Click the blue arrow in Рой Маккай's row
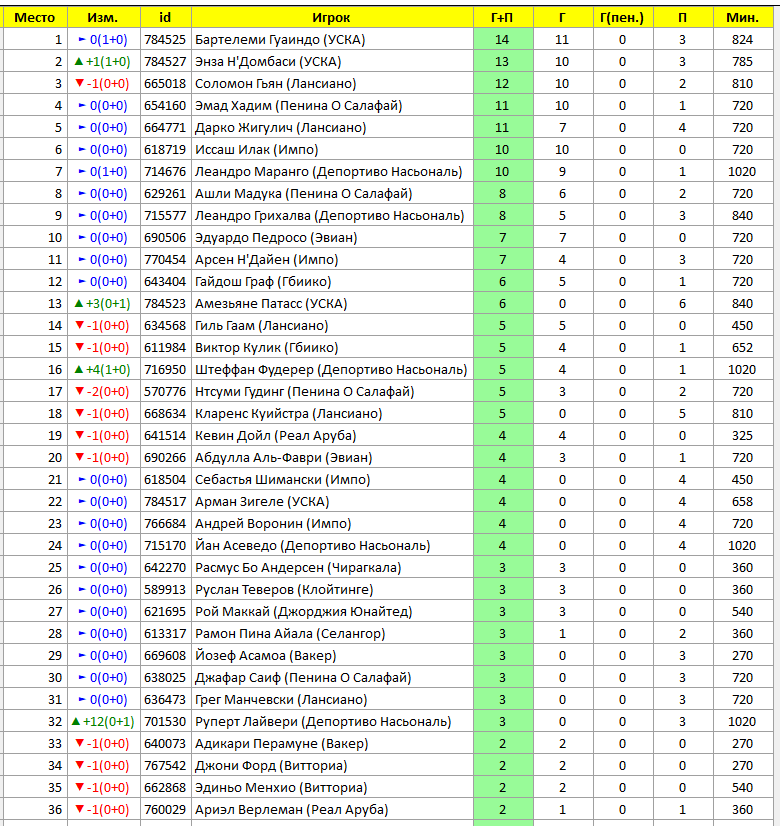Screen dimensions: 780x826 [x=82, y=612]
